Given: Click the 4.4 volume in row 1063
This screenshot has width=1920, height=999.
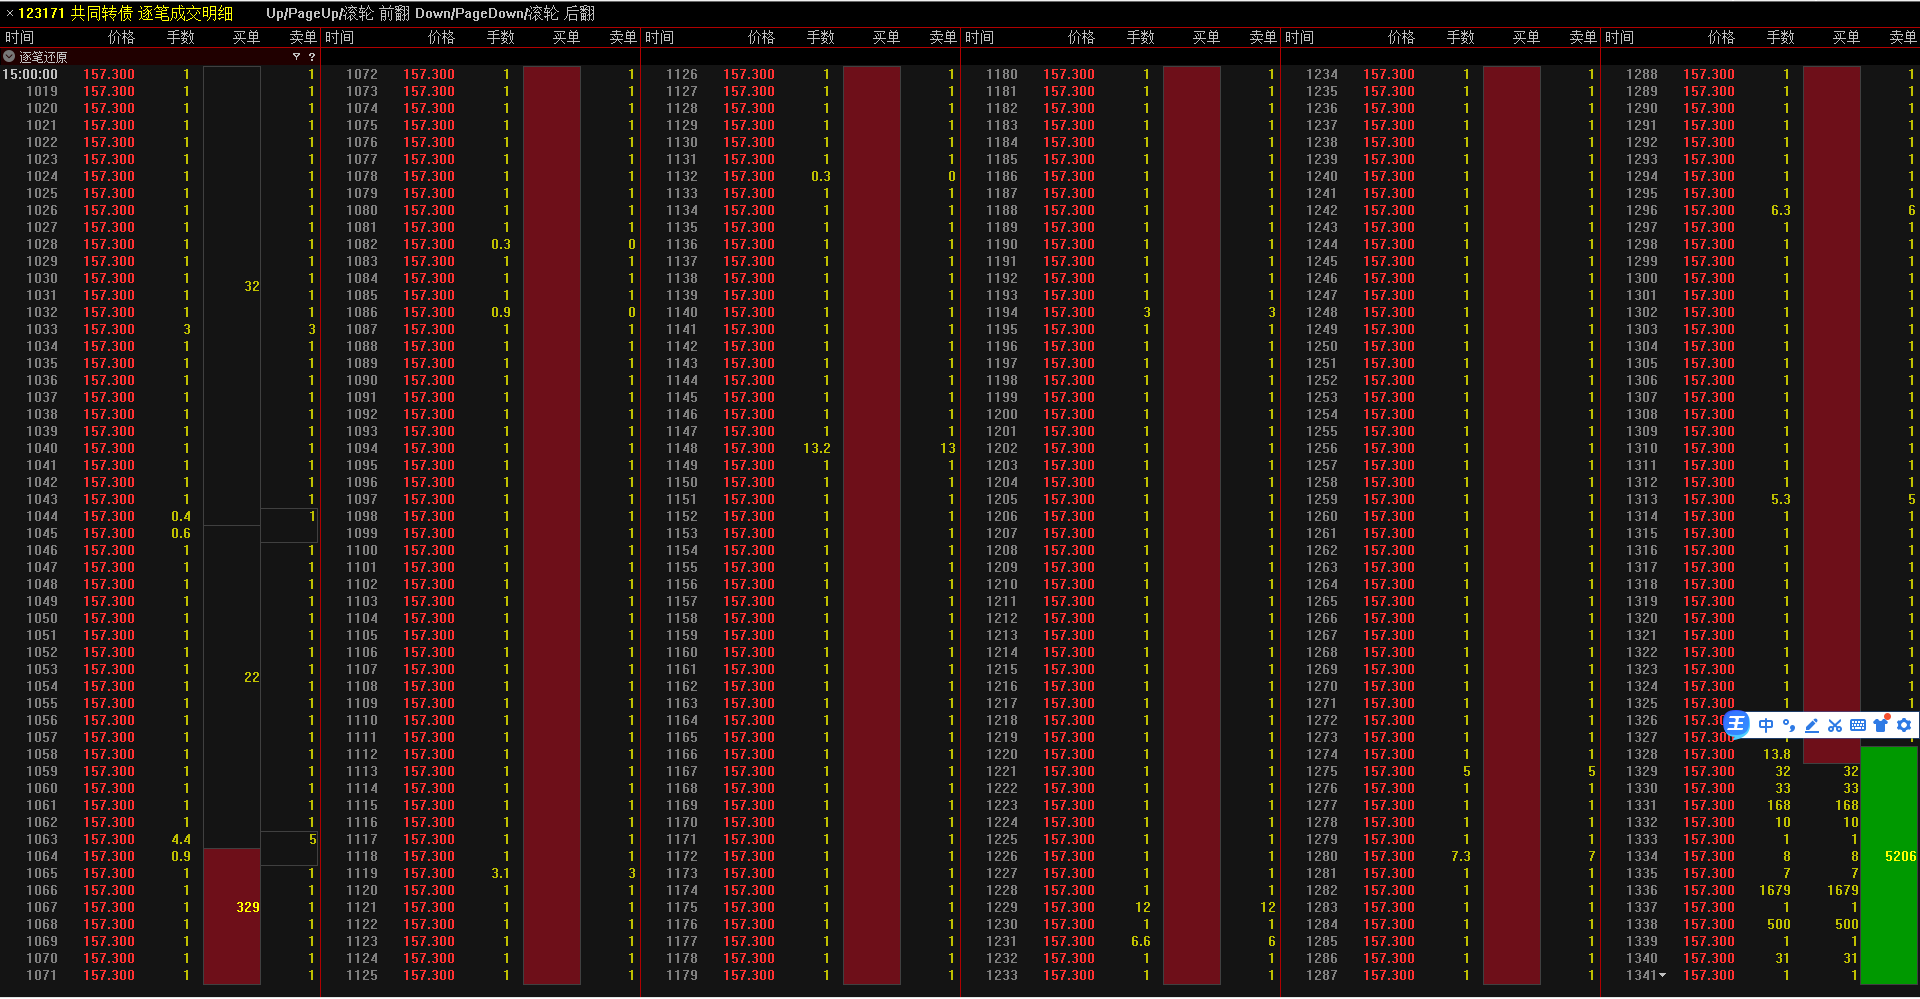Looking at the screenshot, I should tap(181, 840).
